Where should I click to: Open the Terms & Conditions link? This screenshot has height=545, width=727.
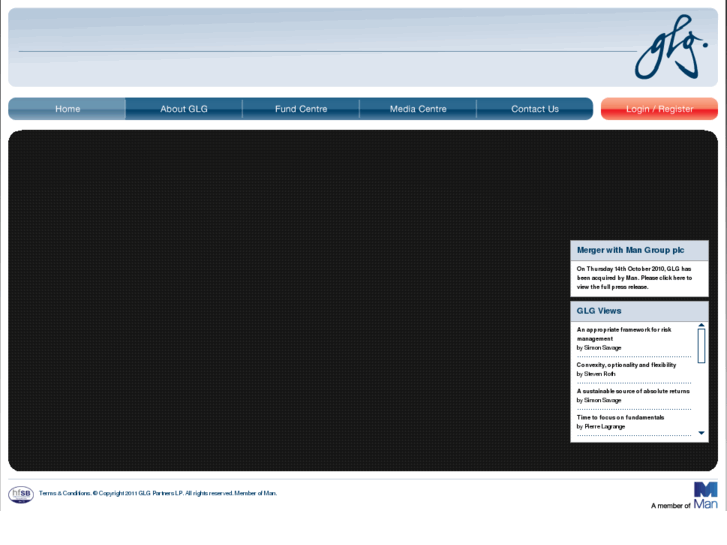point(64,493)
